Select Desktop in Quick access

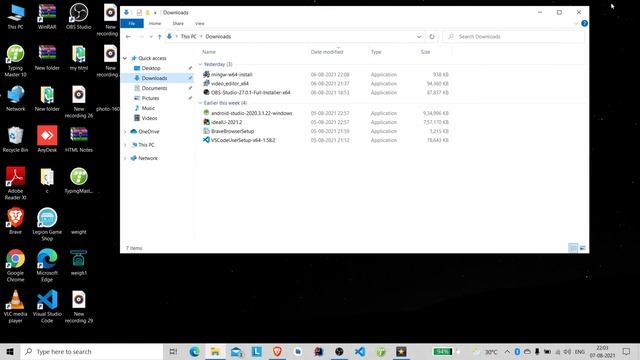coord(151,68)
